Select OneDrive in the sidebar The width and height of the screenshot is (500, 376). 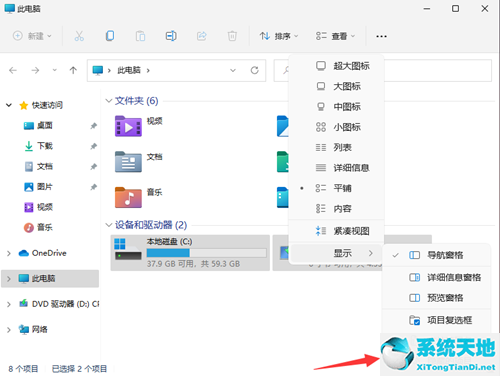(x=49, y=253)
